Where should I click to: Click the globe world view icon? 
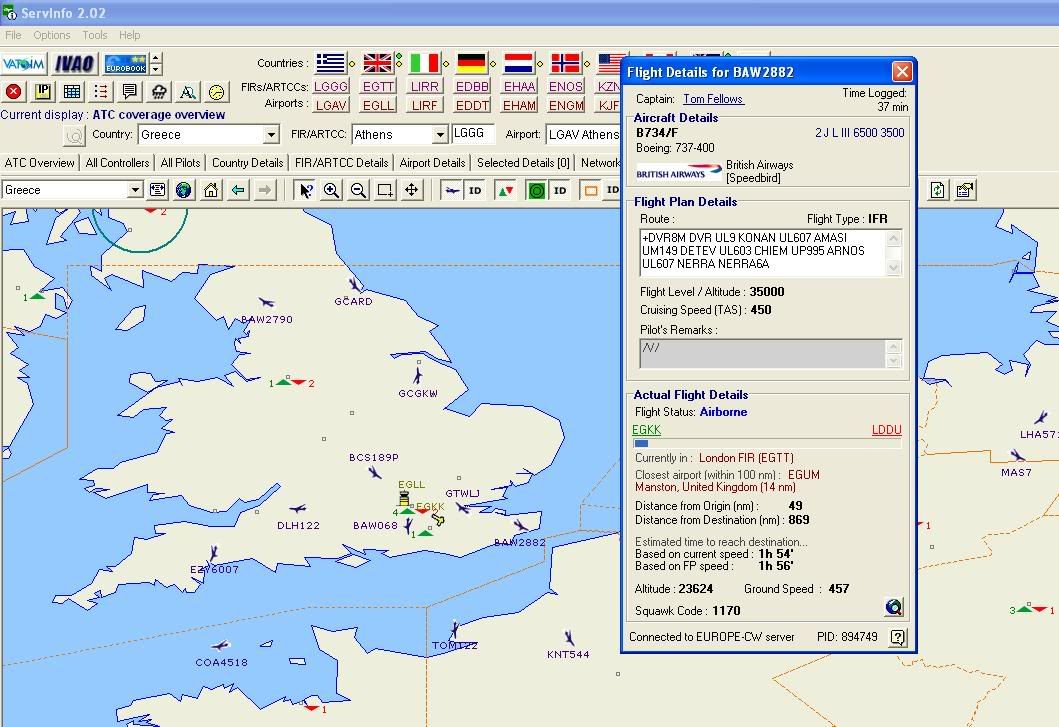click(184, 190)
